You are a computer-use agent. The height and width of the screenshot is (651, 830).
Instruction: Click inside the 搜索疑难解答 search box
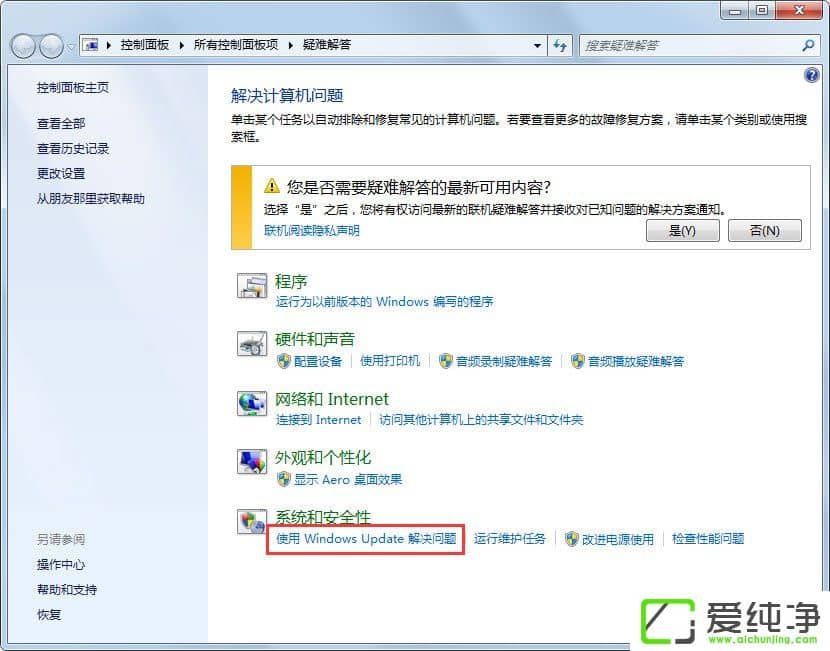690,45
